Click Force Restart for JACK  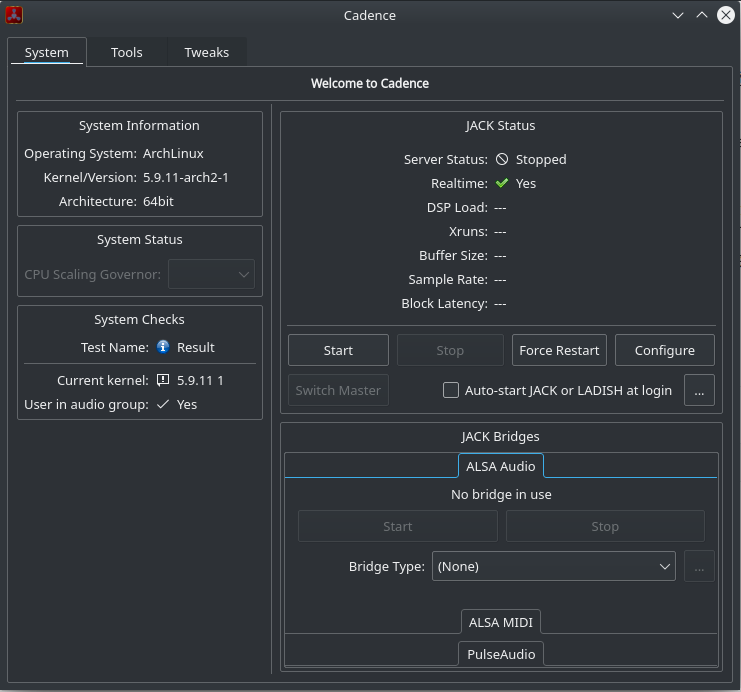559,350
